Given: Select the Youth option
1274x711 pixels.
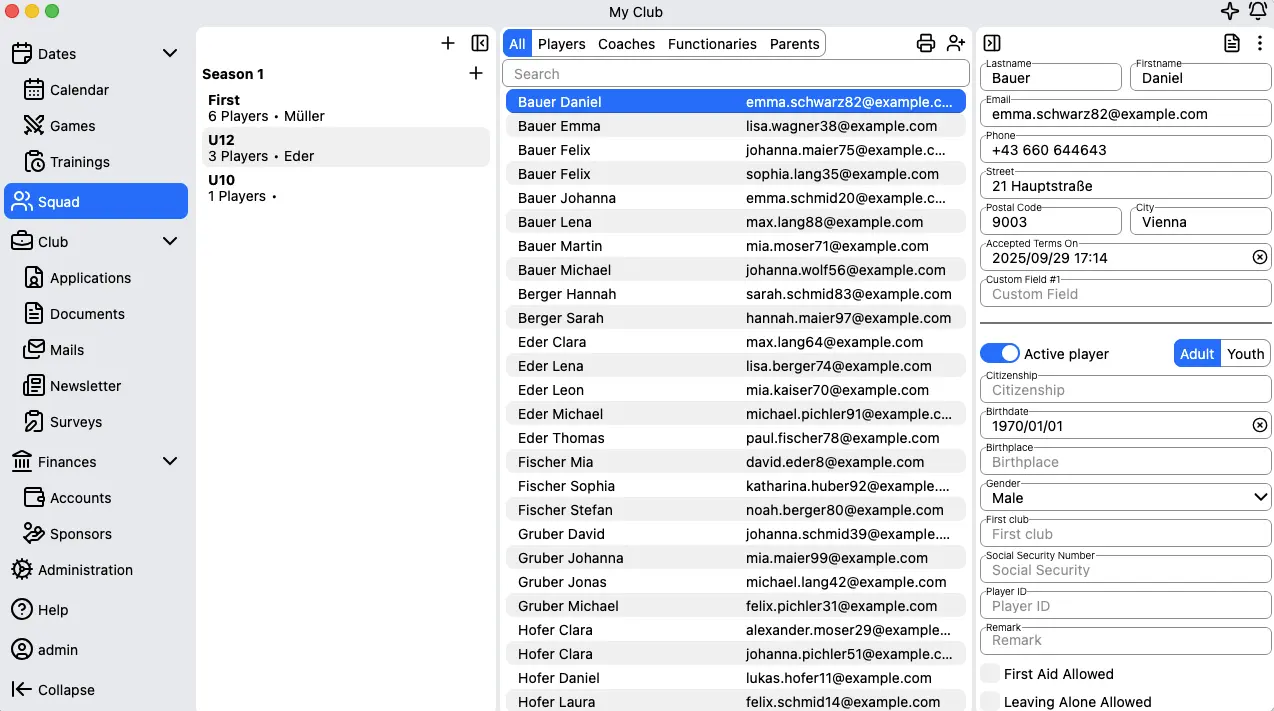Looking at the screenshot, I should (x=1246, y=354).
